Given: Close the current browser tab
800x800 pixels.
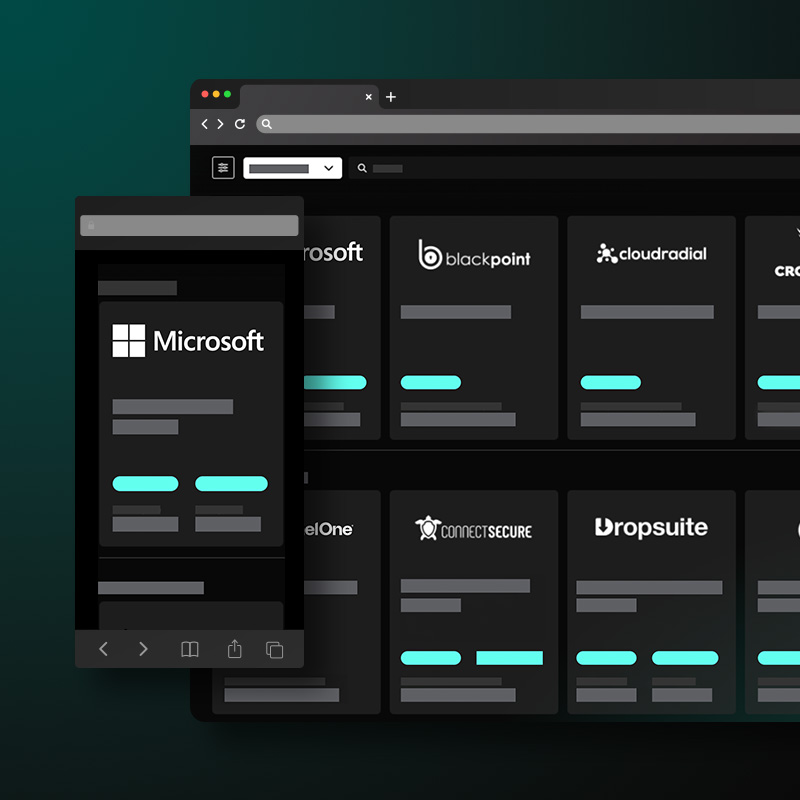Looking at the screenshot, I should tap(368, 97).
